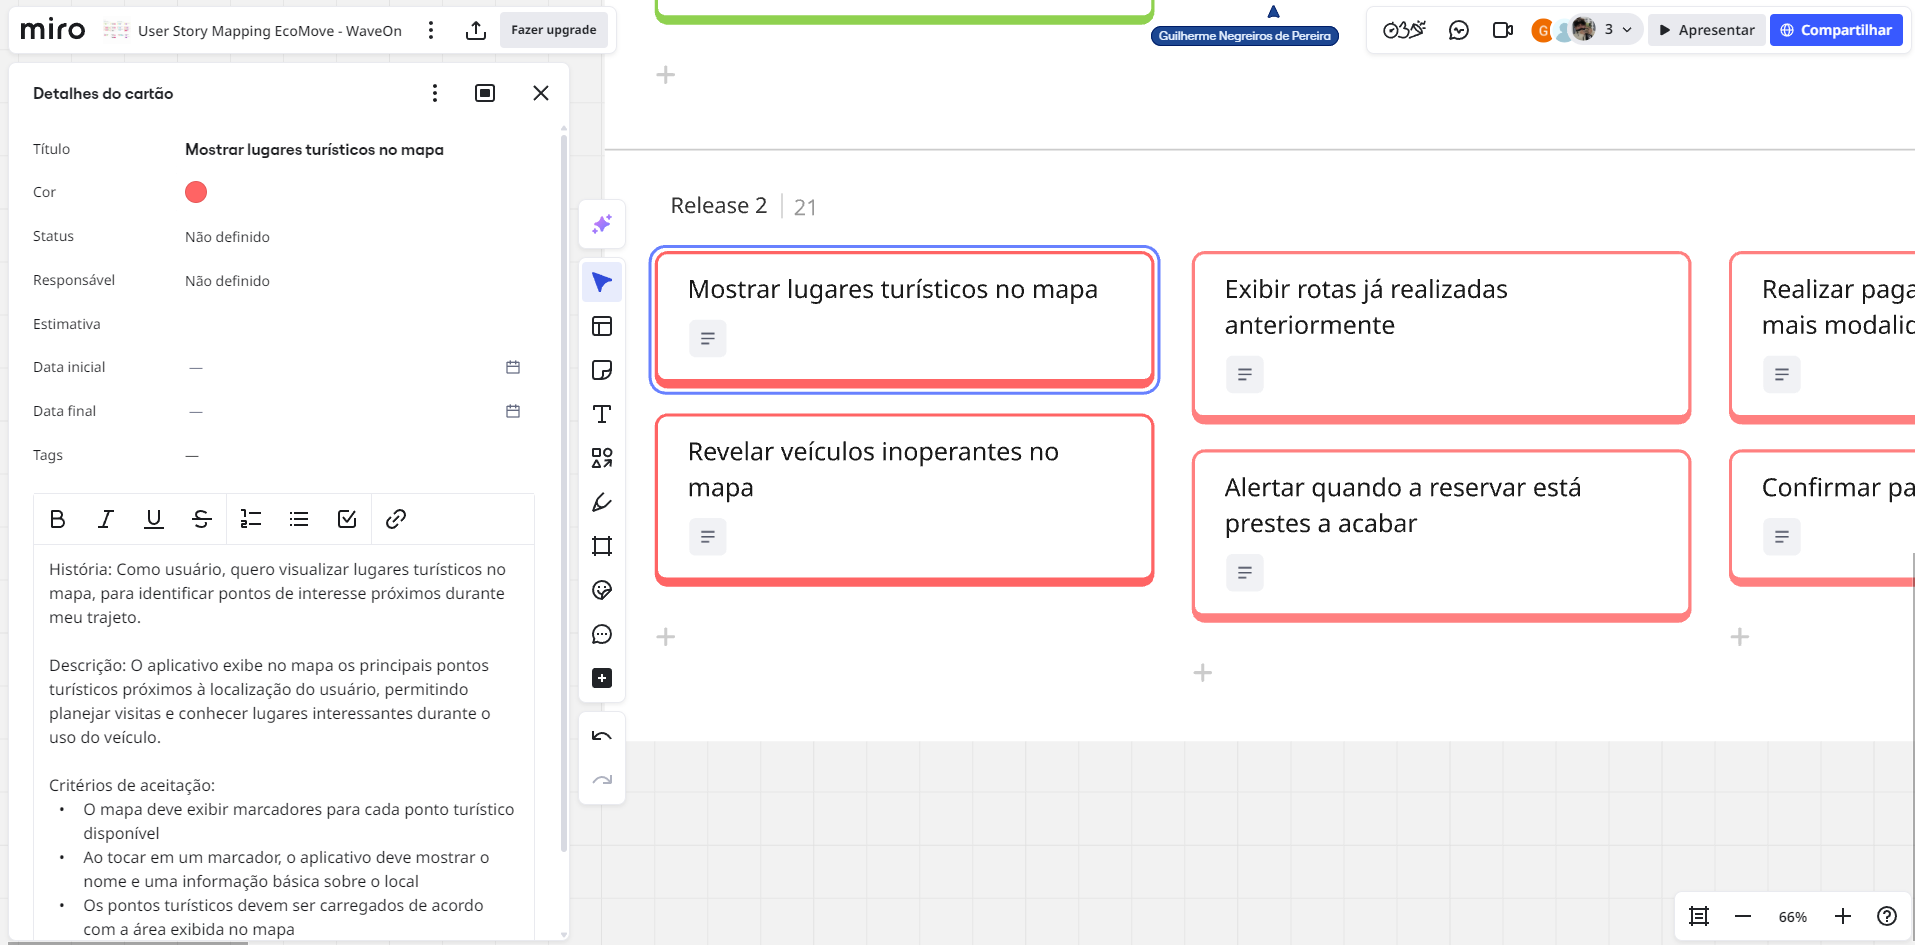The width and height of the screenshot is (1915, 945).
Task: Open the Status field set to Não definido
Action: pyautogui.click(x=227, y=237)
